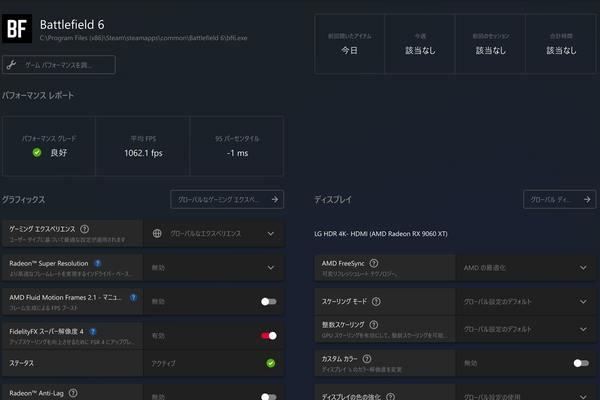Expand the スケーリング モード dropdown
600x400 pixels.
tap(526, 302)
